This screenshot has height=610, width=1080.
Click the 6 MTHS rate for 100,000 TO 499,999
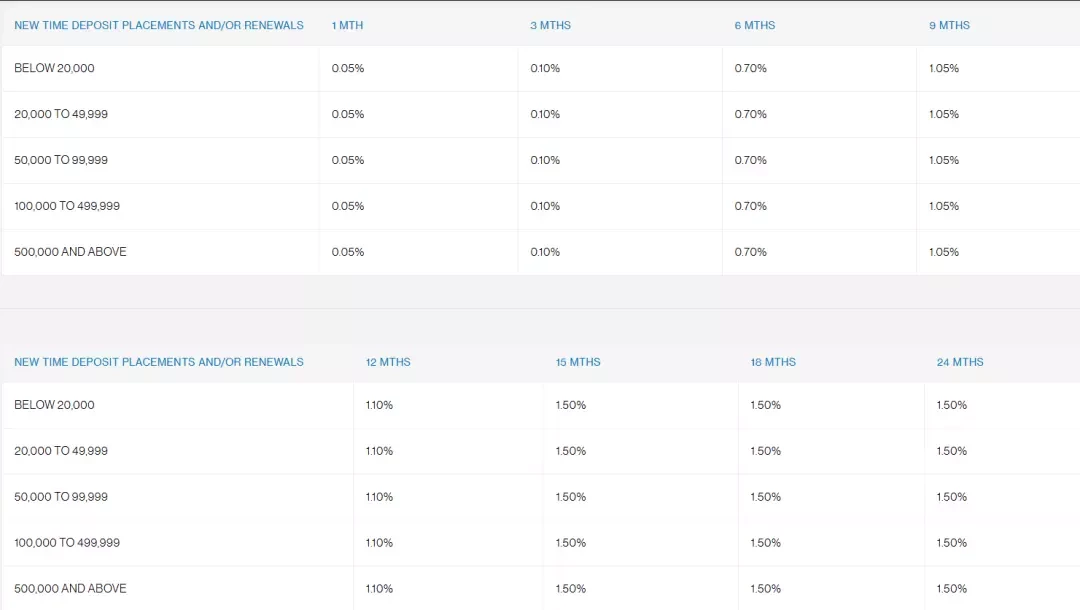[x=750, y=206]
